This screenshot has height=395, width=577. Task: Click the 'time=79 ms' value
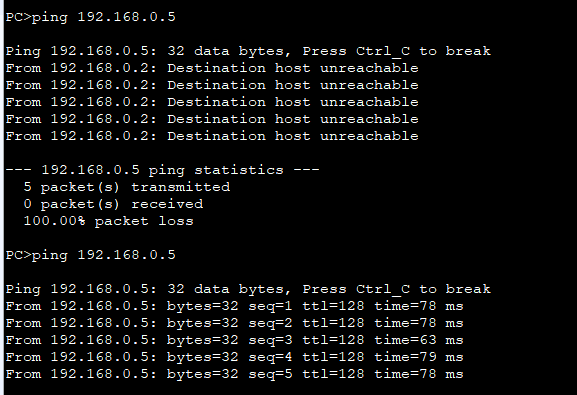point(419,357)
